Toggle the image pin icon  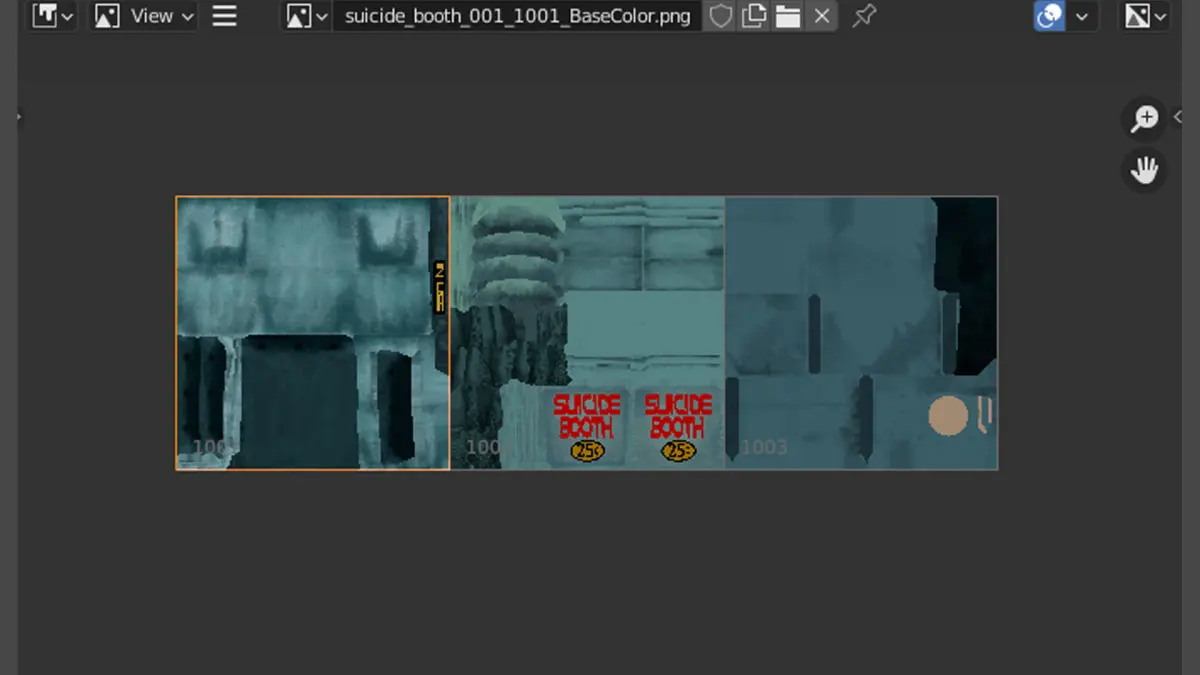pyautogui.click(x=864, y=16)
